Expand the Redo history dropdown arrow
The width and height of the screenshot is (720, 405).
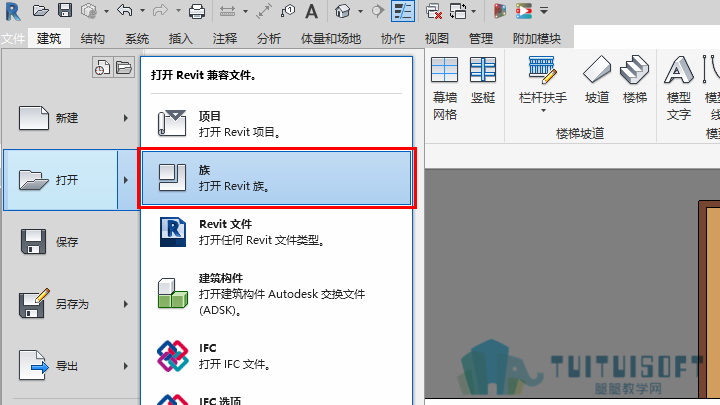[x=178, y=11]
